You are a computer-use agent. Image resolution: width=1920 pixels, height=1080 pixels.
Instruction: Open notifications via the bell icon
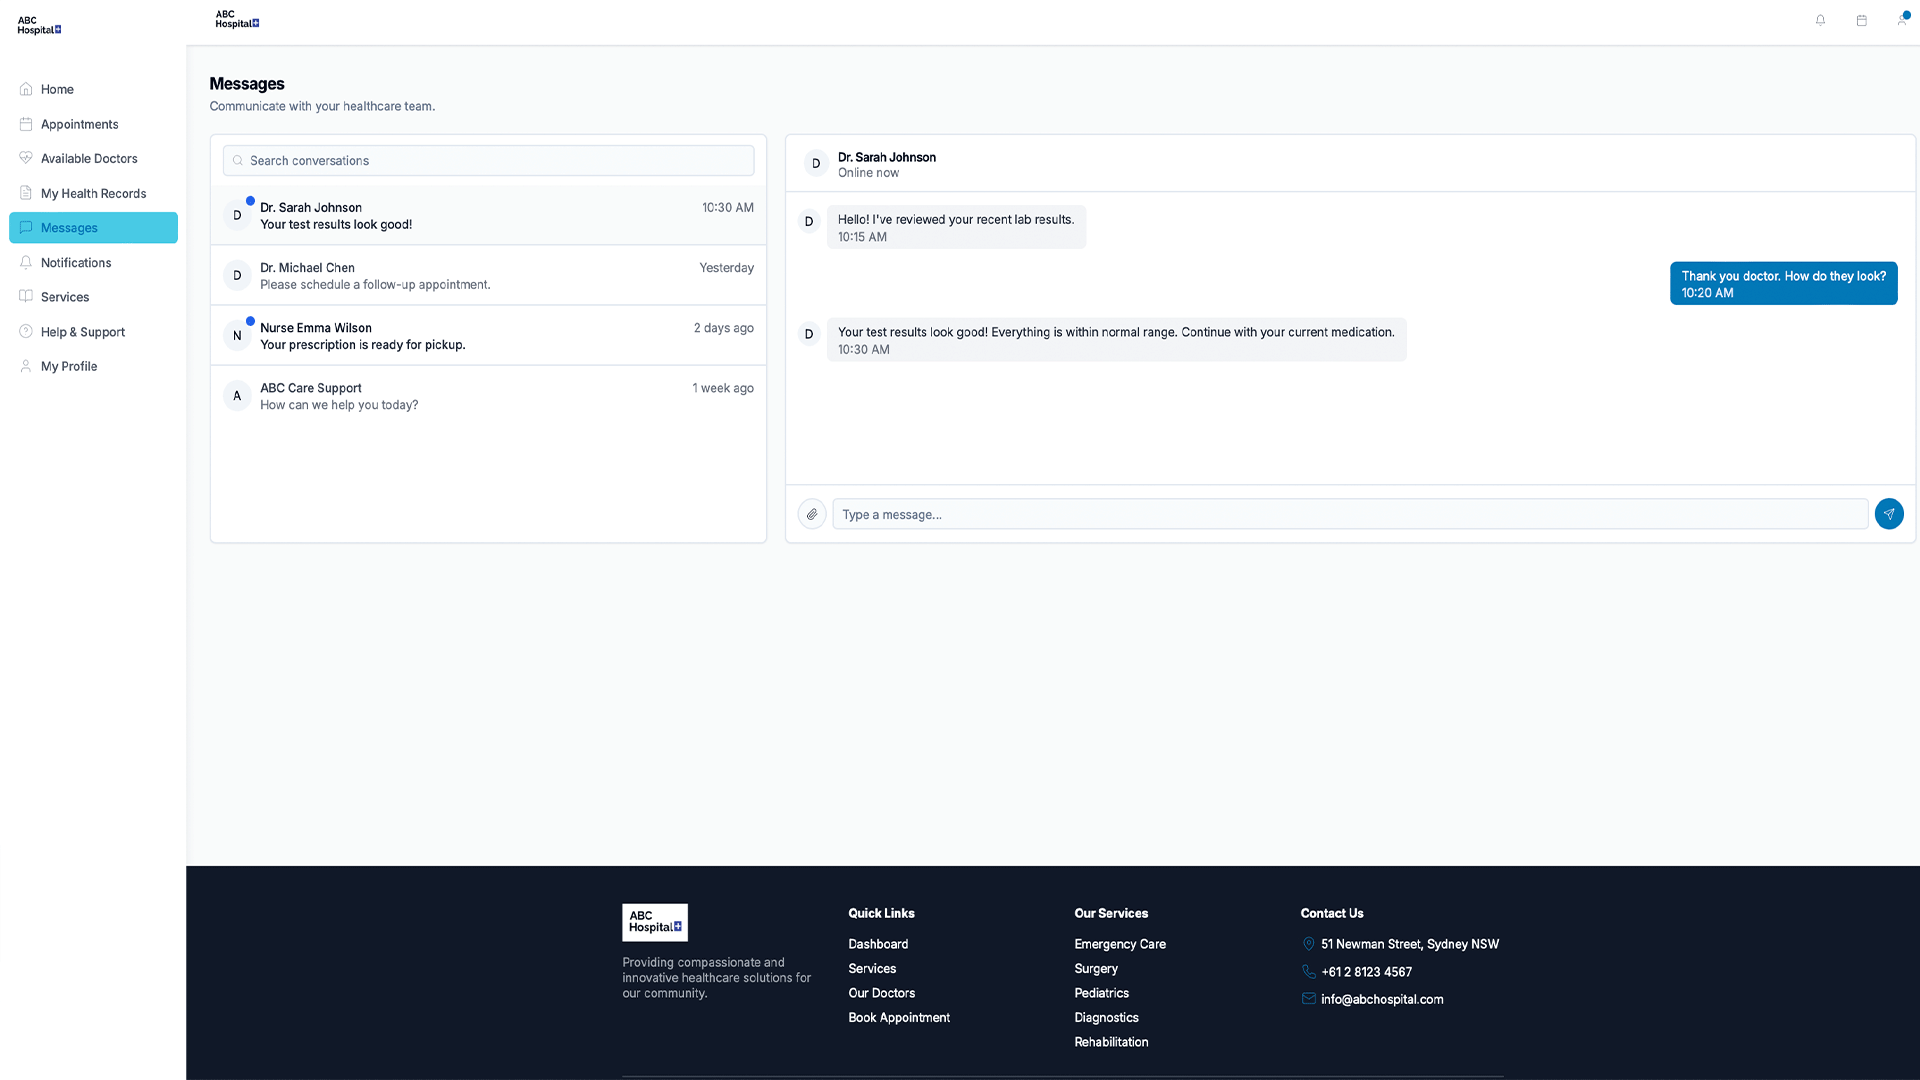pos(1821,20)
